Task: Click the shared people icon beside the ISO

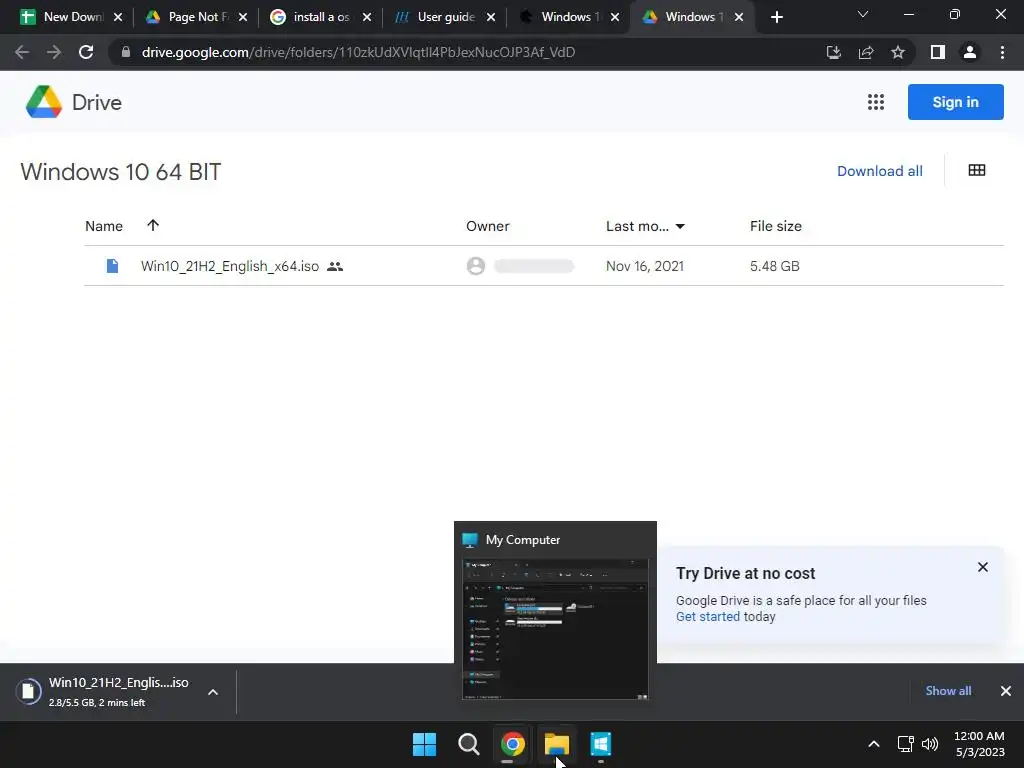Action: point(335,266)
